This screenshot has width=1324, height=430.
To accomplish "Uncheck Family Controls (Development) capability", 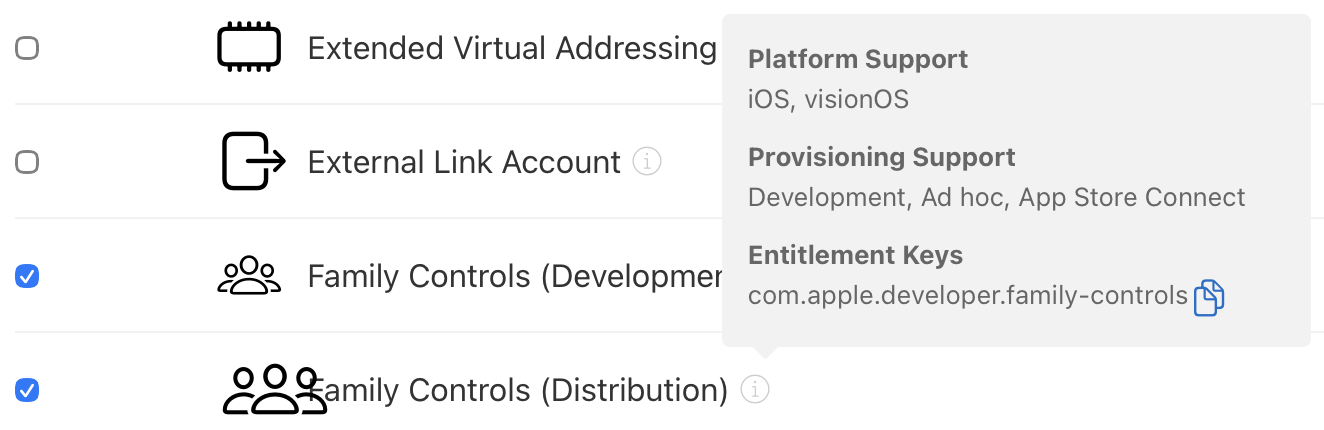I will tap(28, 276).
